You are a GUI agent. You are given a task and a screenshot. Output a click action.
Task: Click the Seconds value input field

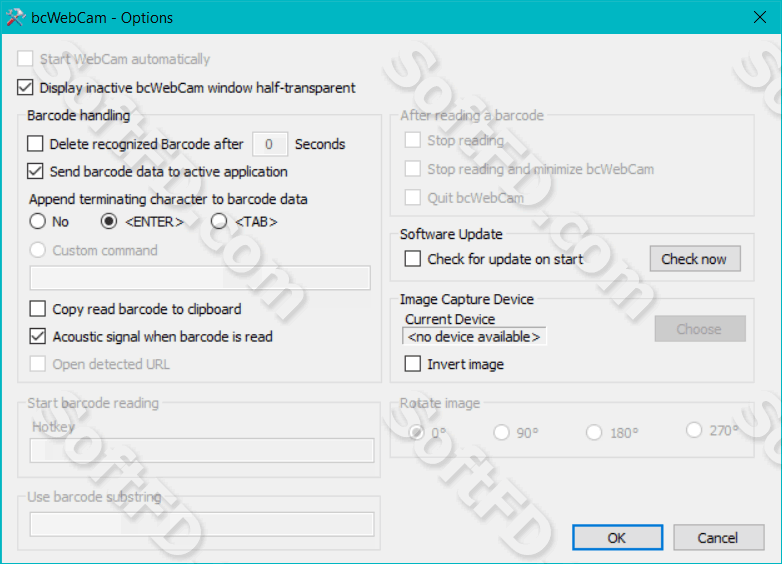click(270, 144)
